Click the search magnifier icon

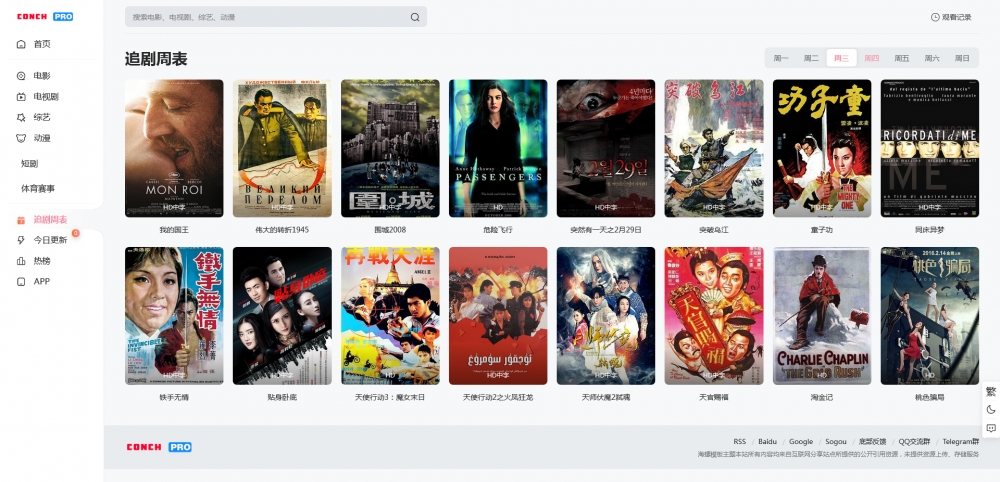pyautogui.click(x=415, y=17)
